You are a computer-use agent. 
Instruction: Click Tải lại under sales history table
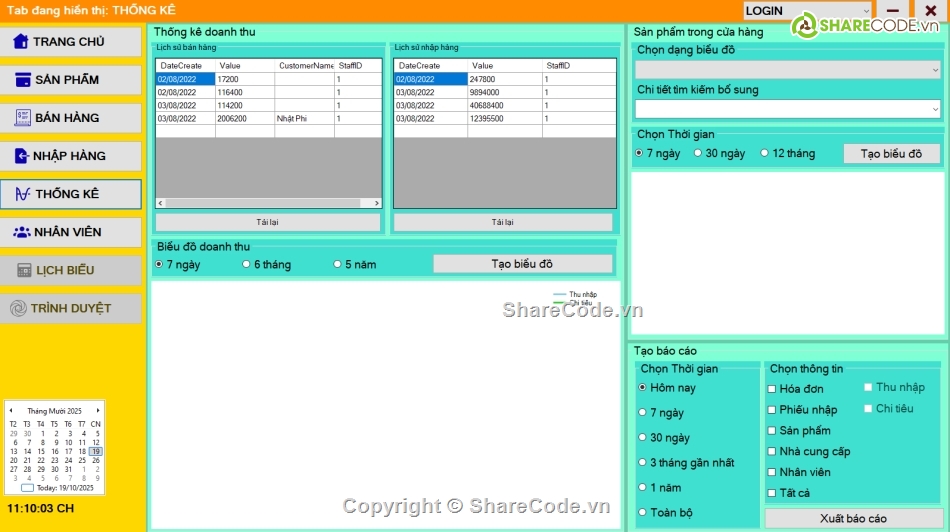(x=268, y=222)
